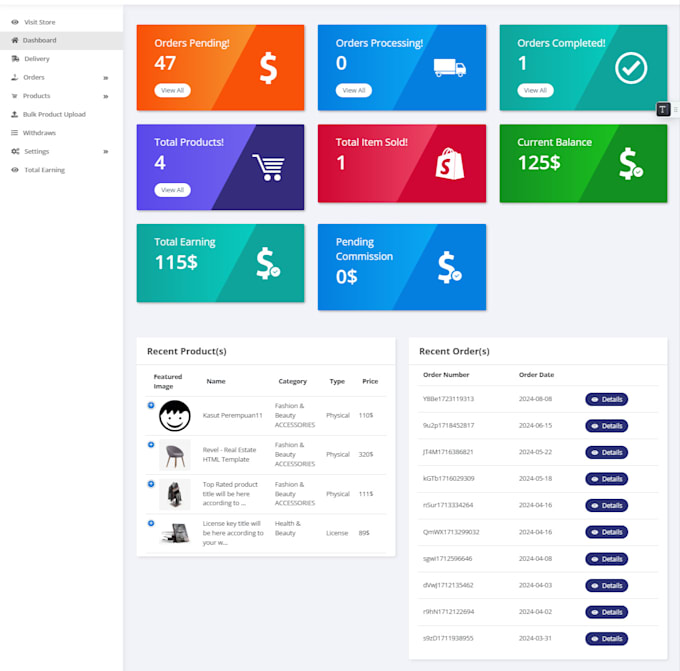
Task: Open Details for order rSur1713334264
Action: (607, 505)
